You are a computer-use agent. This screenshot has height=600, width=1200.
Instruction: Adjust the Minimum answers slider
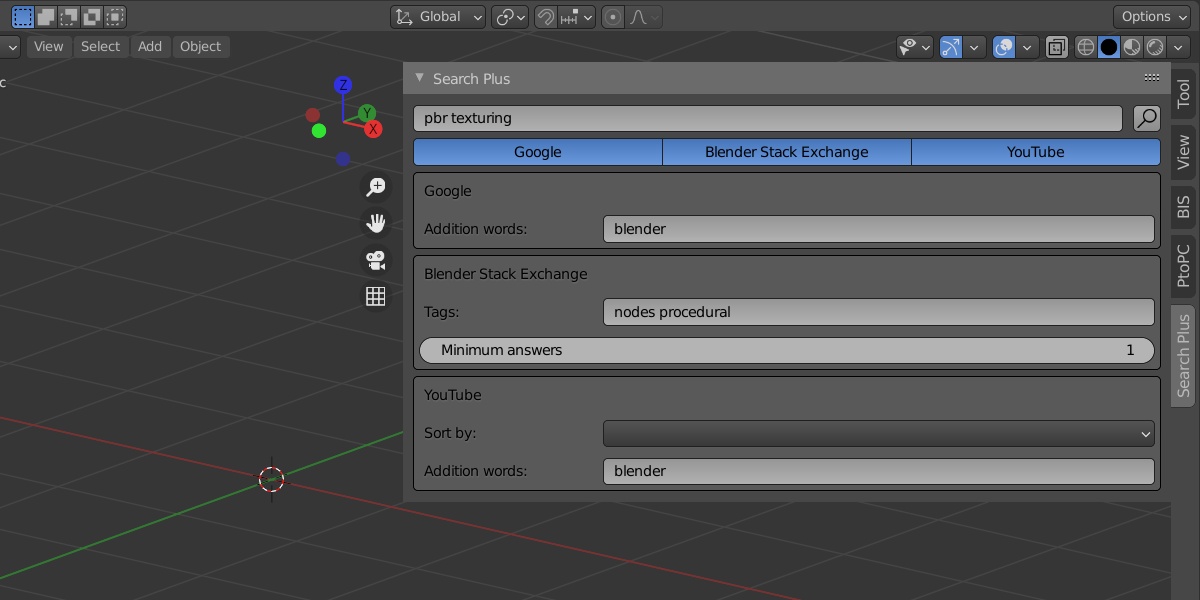(x=787, y=350)
